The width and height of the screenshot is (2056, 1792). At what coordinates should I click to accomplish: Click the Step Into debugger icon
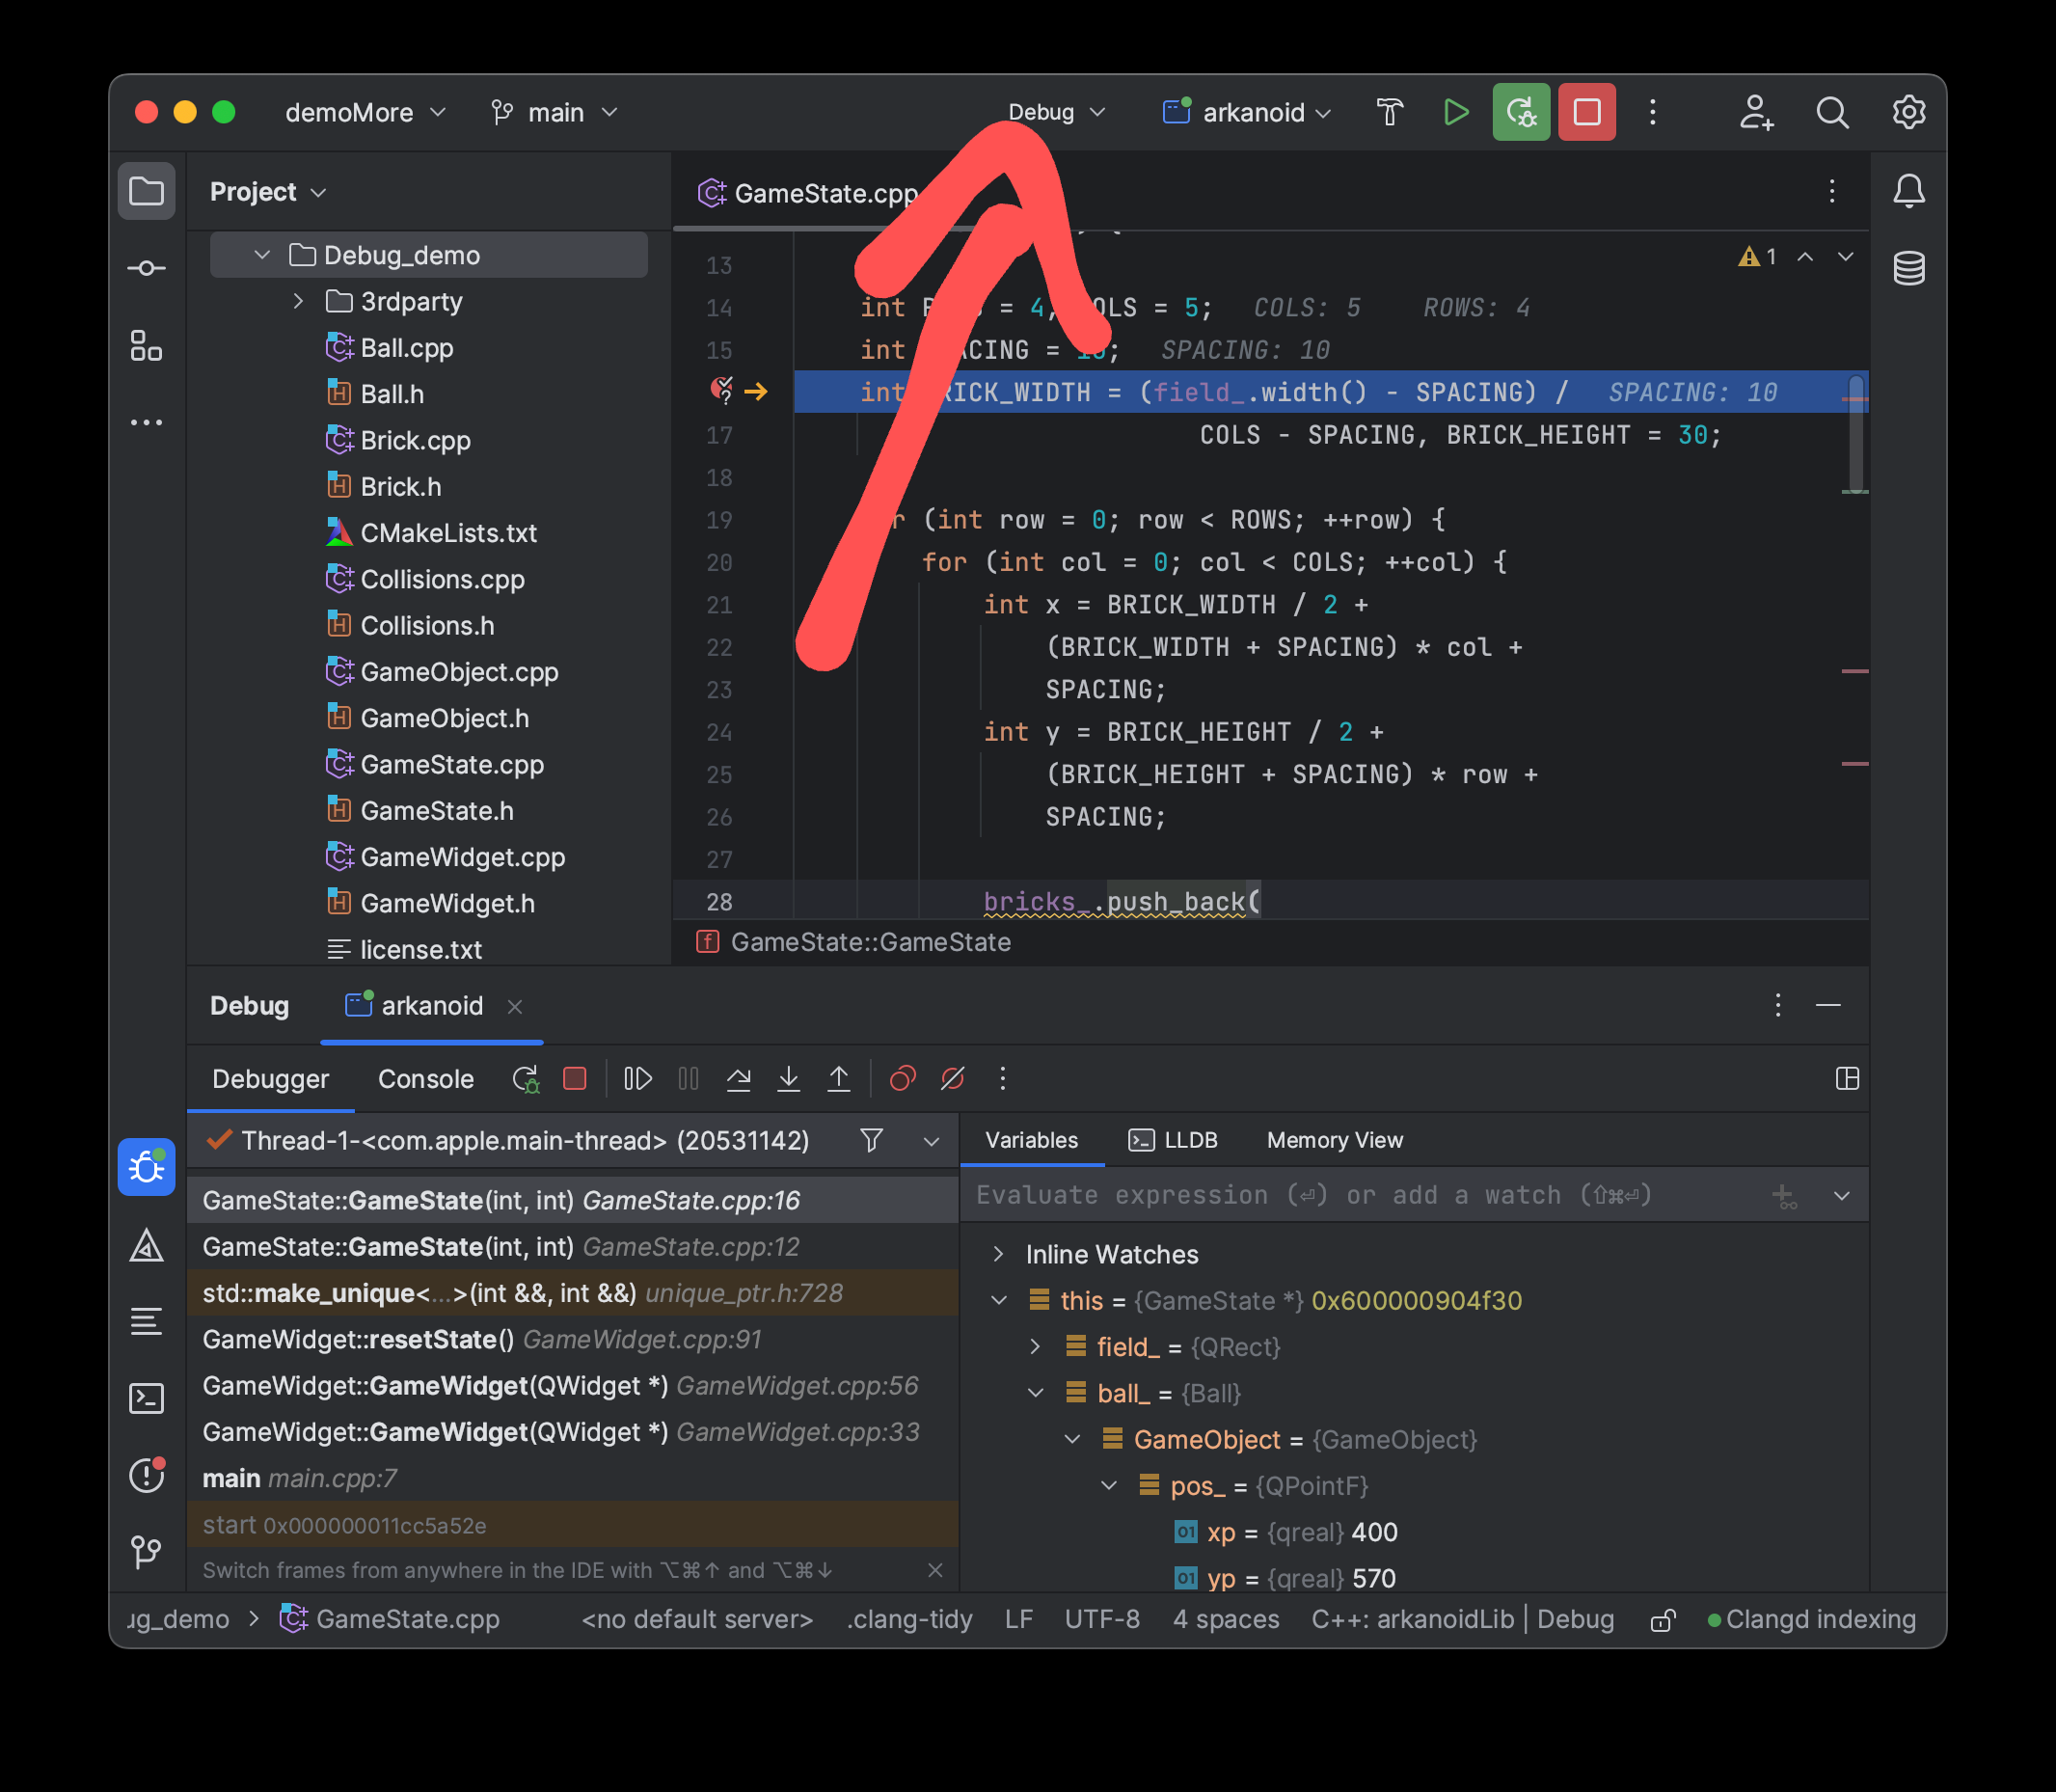[788, 1079]
